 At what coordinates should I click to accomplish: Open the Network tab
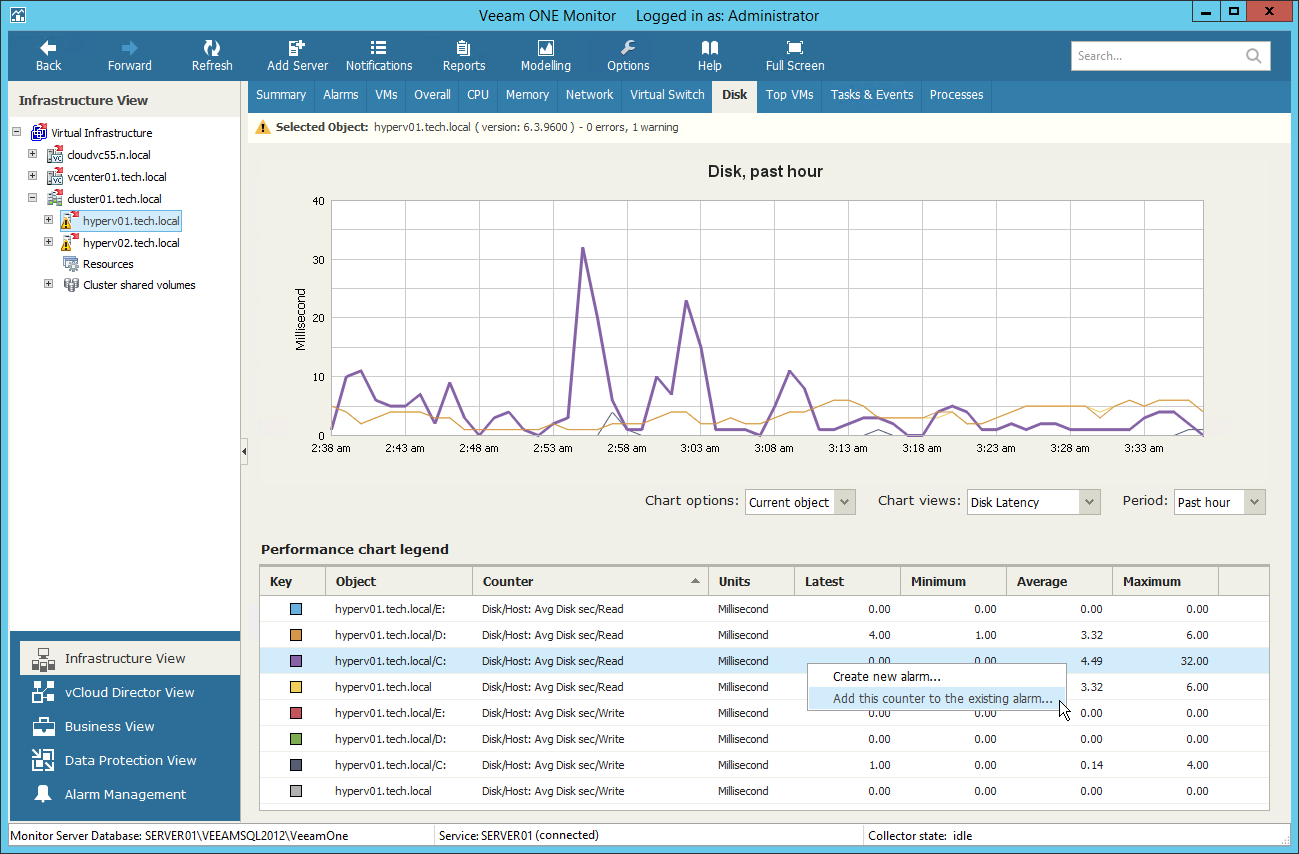[x=590, y=95]
